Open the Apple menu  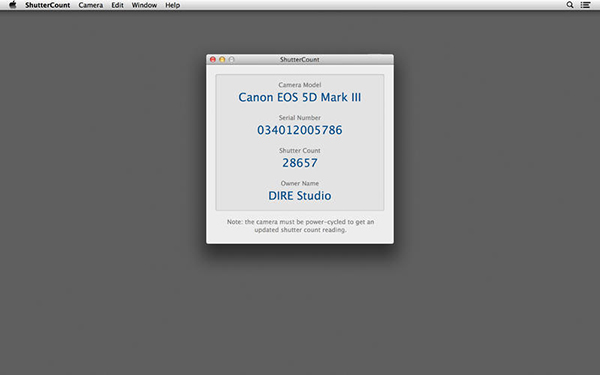[13, 5]
